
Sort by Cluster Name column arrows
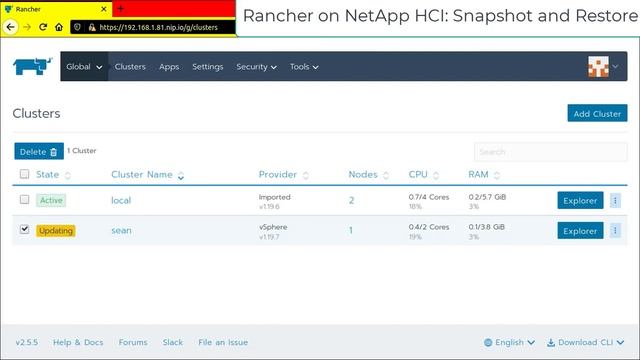pos(181,176)
